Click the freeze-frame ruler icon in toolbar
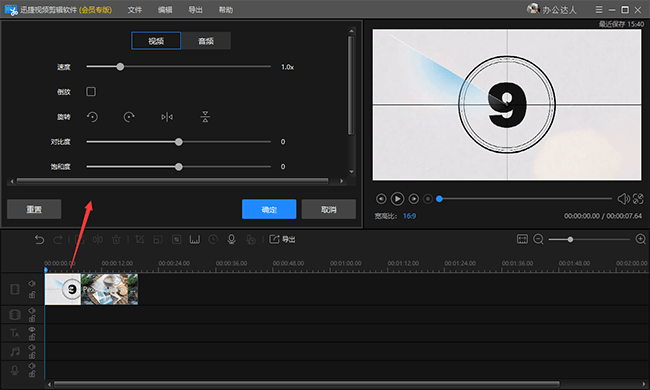The width and height of the screenshot is (650, 390). point(195,240)
